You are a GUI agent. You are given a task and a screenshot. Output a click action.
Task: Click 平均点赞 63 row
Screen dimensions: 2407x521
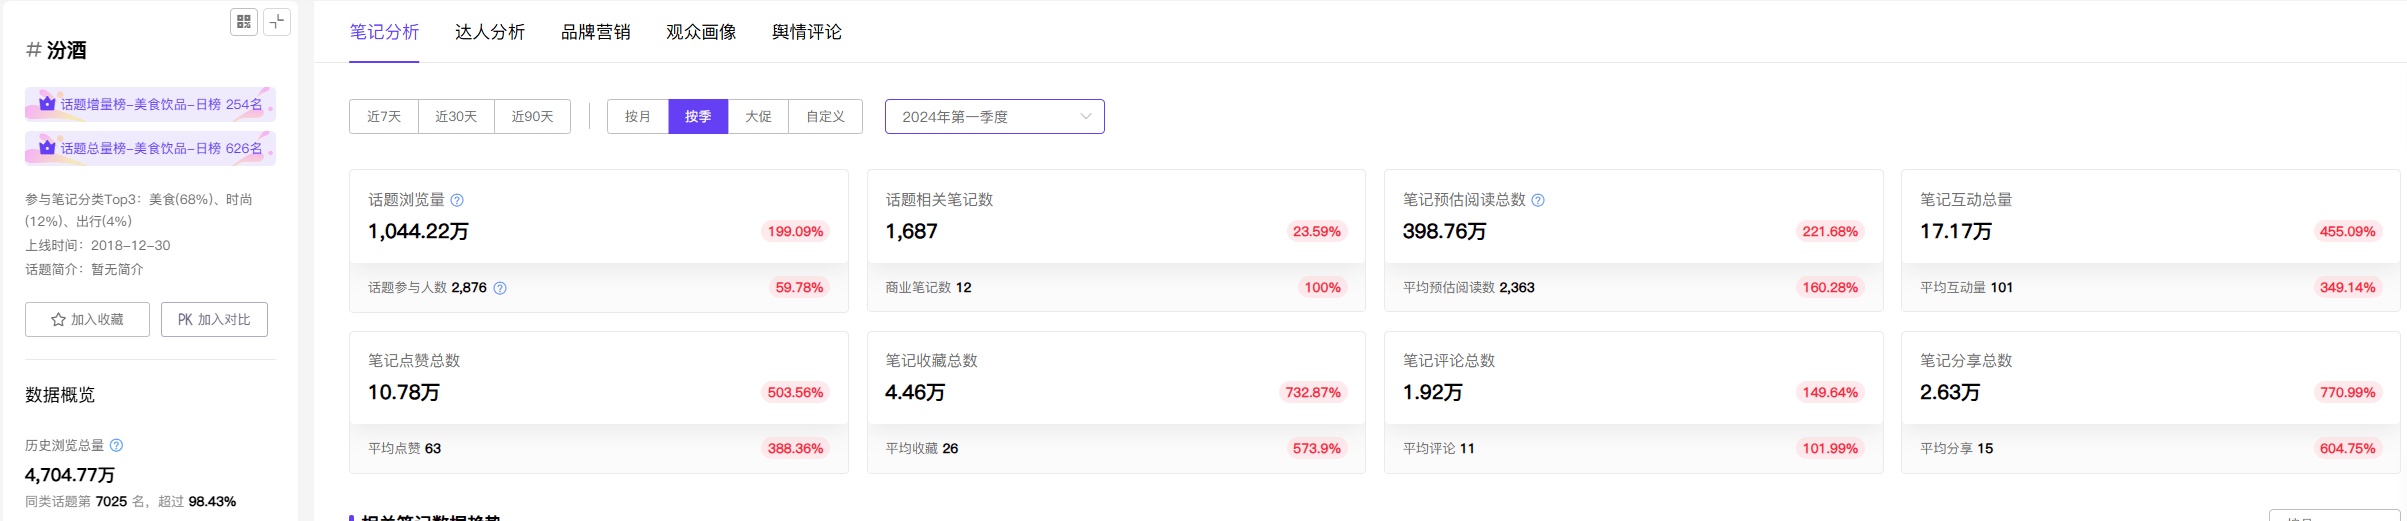[x=599, y=449]
